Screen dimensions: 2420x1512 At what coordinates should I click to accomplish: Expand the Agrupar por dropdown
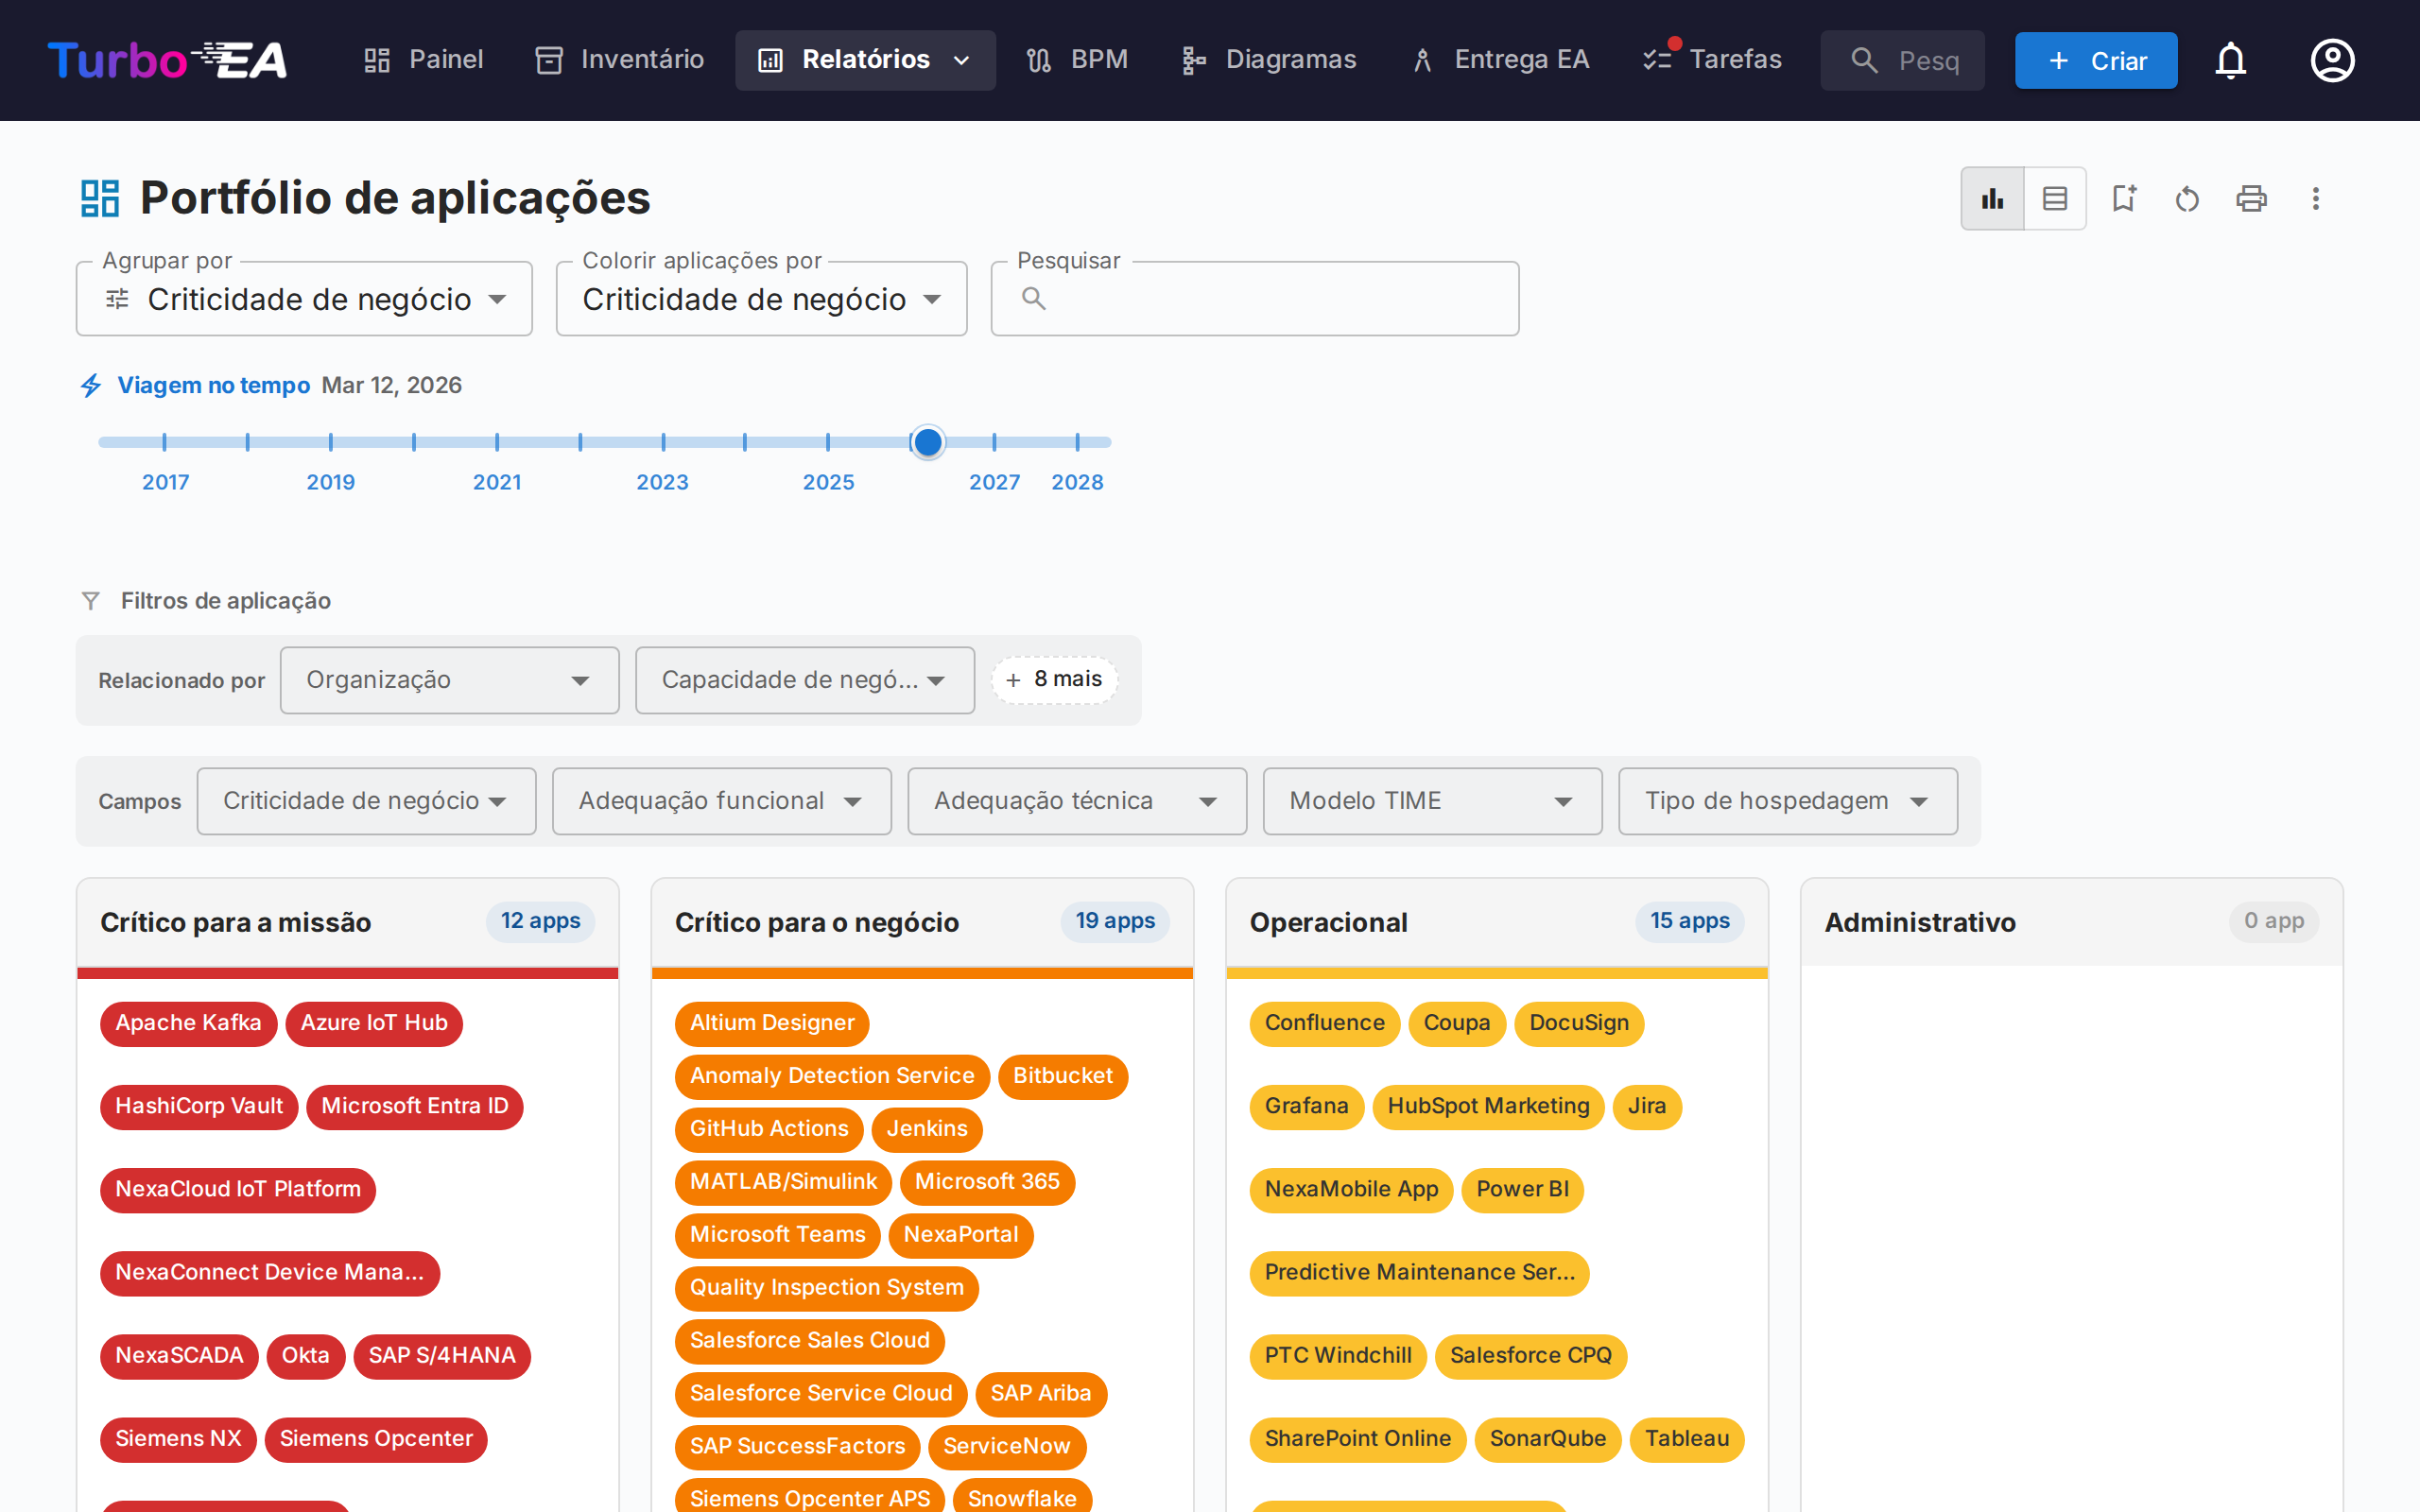click(304, 299)
